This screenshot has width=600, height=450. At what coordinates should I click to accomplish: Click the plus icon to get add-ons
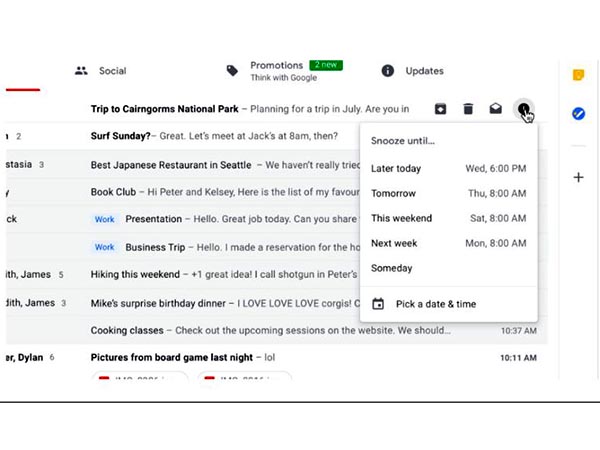tap(578, 177)
